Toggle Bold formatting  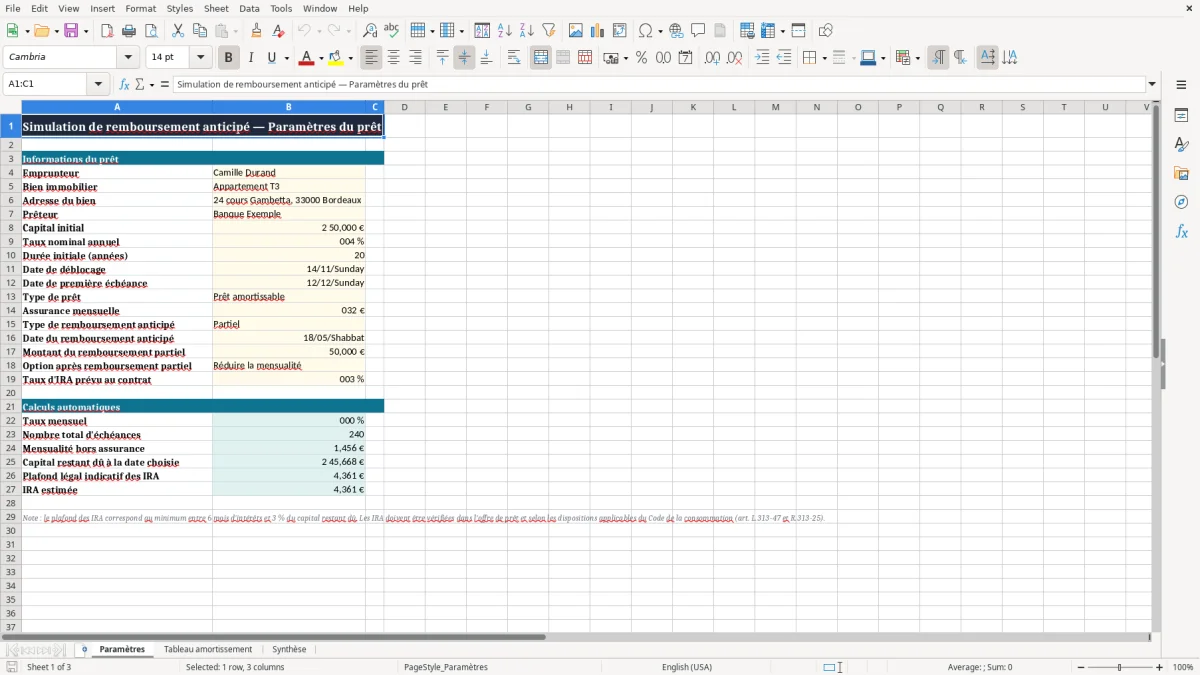229,58
